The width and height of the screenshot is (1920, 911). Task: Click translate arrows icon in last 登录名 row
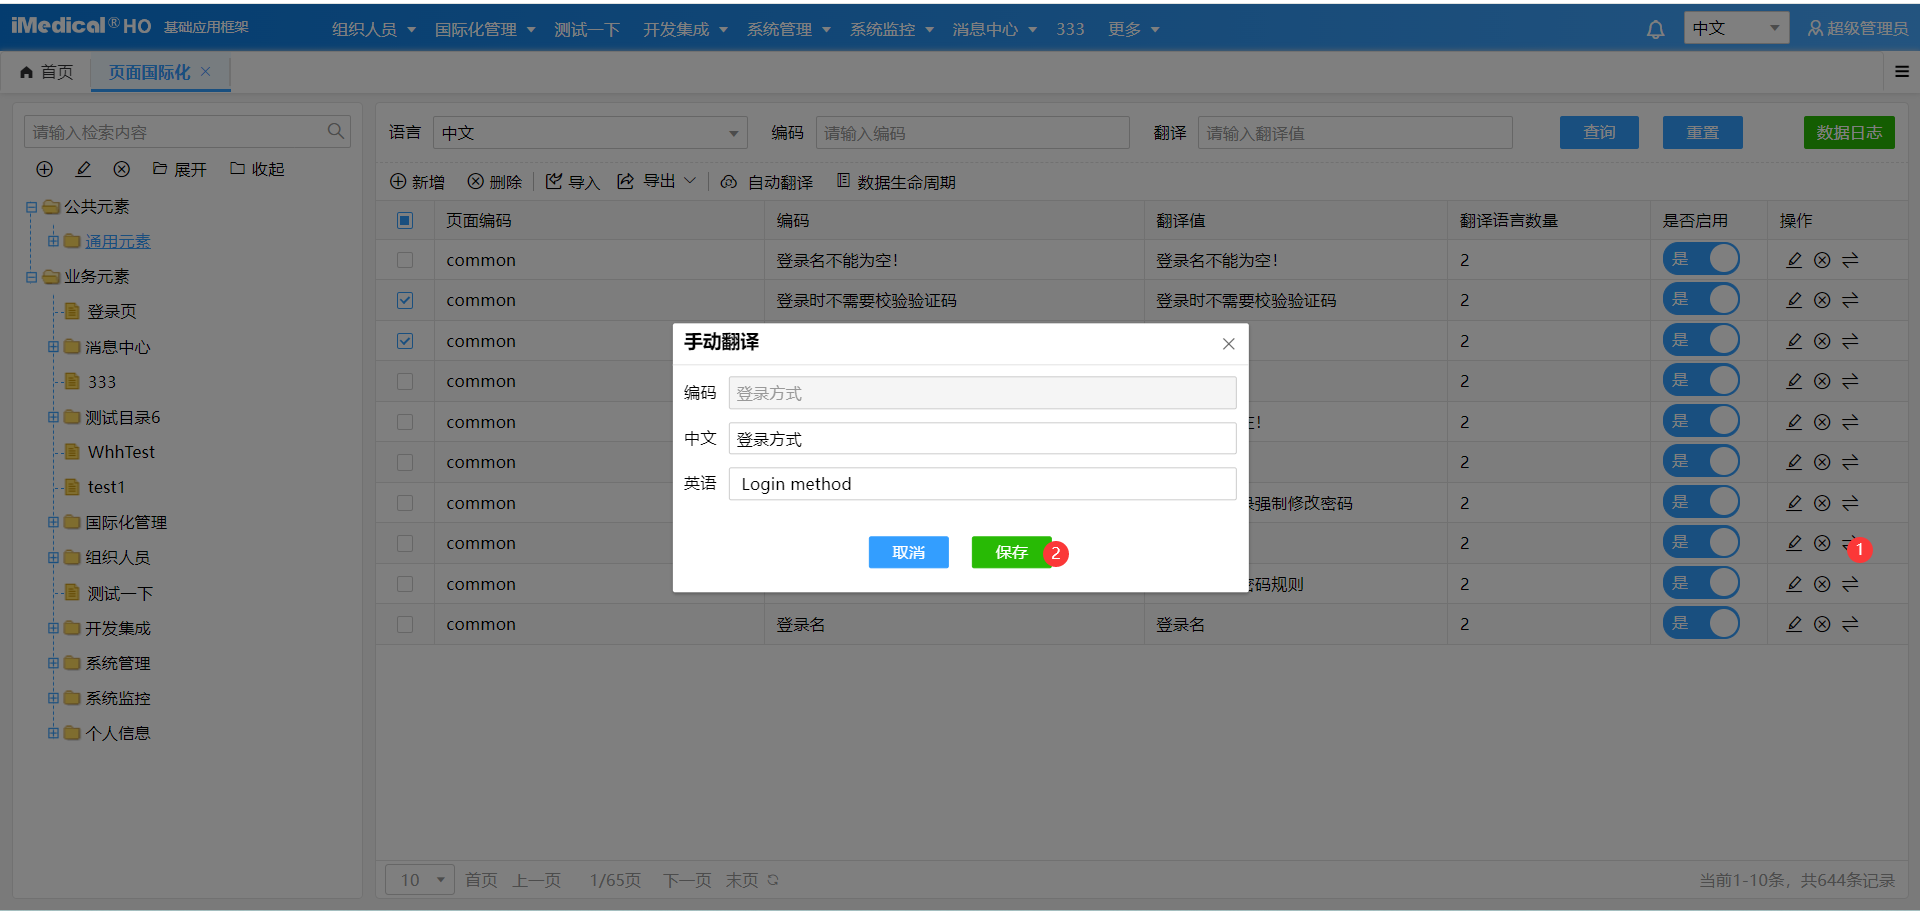[1850, 624]
